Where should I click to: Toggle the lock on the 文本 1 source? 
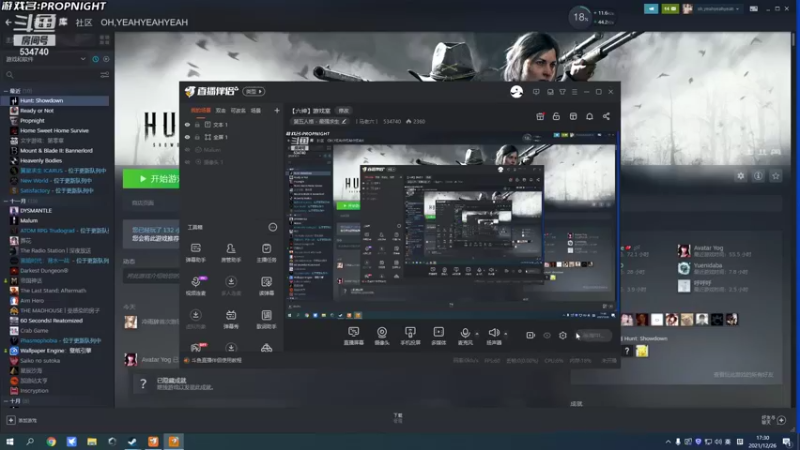pos(197,124)
